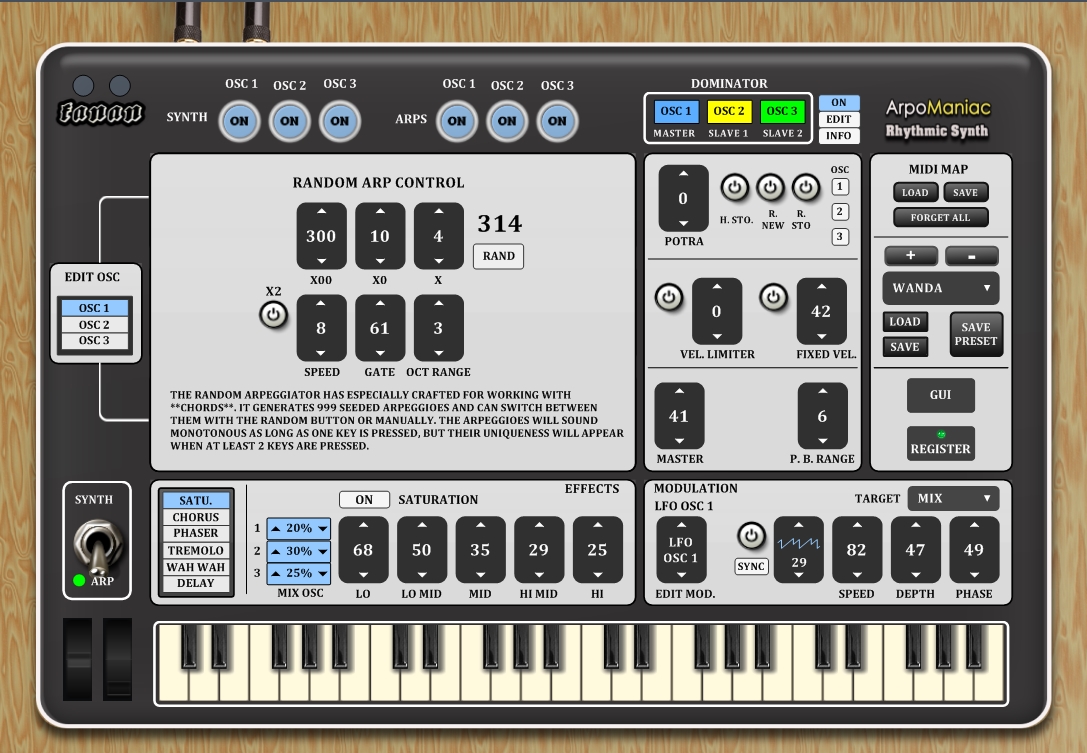
Task: Turn off SYNTH OSC 1
Action: point(240,121)
